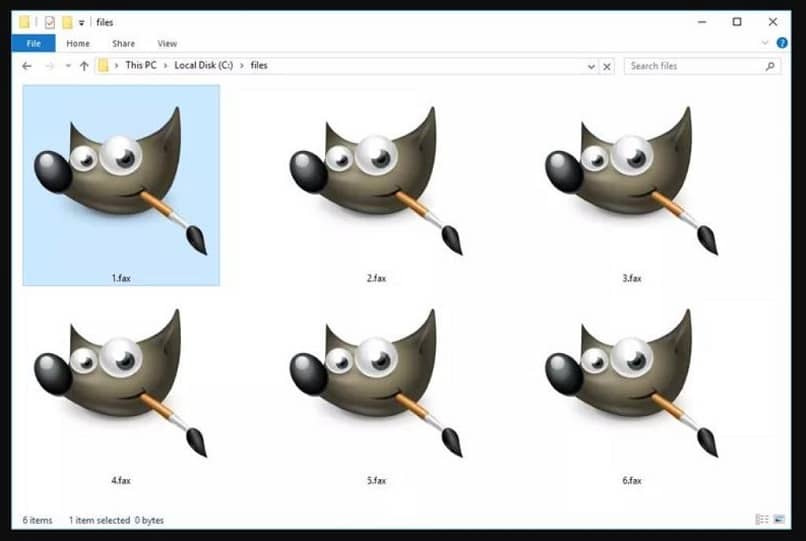Select the 2.fax GIMP file icon
806x541 pixels.
coord(377,180)
